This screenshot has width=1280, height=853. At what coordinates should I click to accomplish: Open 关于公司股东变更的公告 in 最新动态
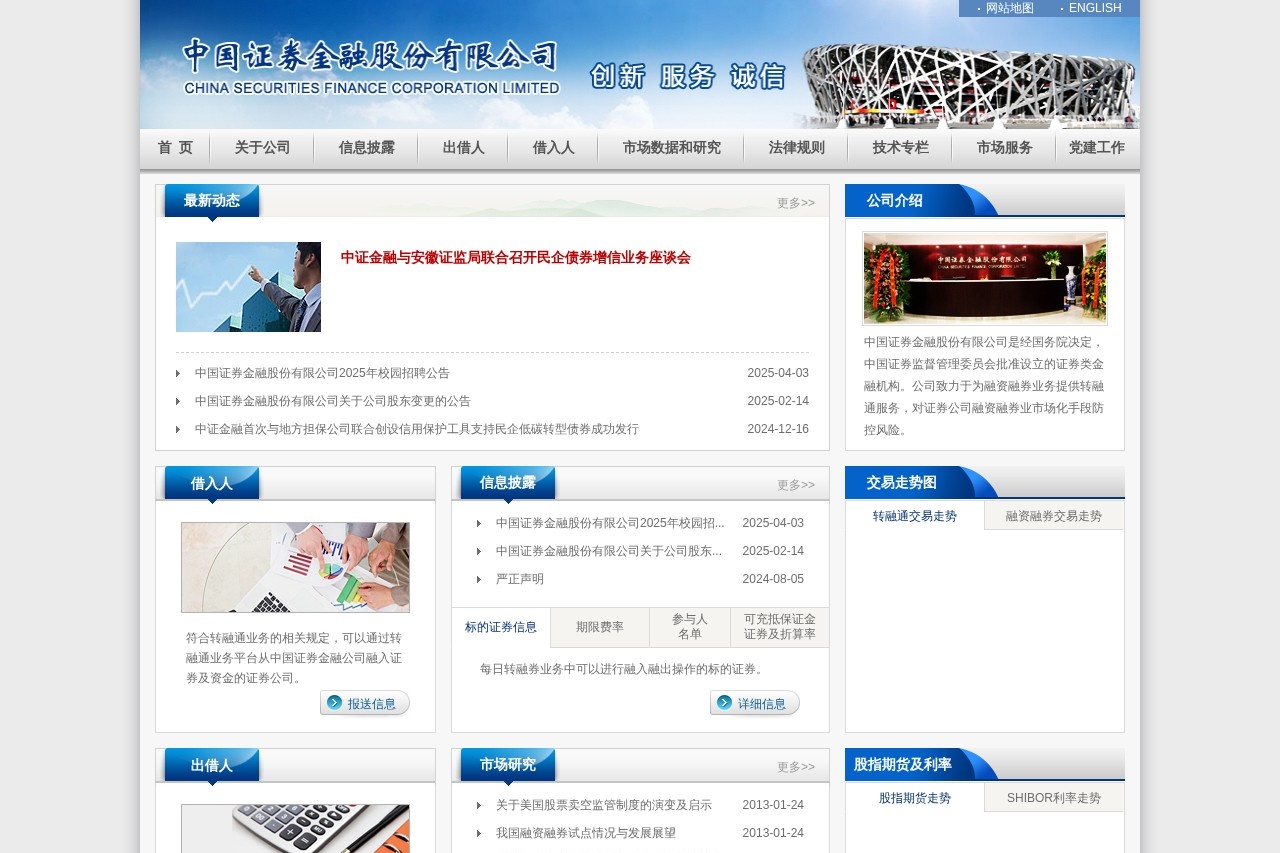[333, 401]
